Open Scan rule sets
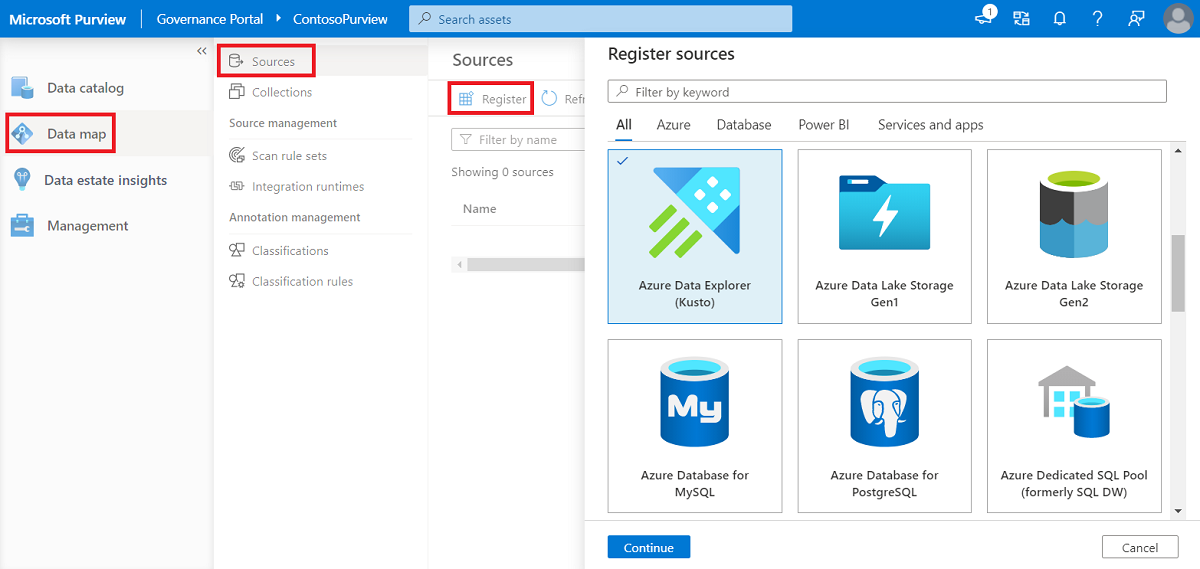 pyautogui.click(x=289, y=156)
